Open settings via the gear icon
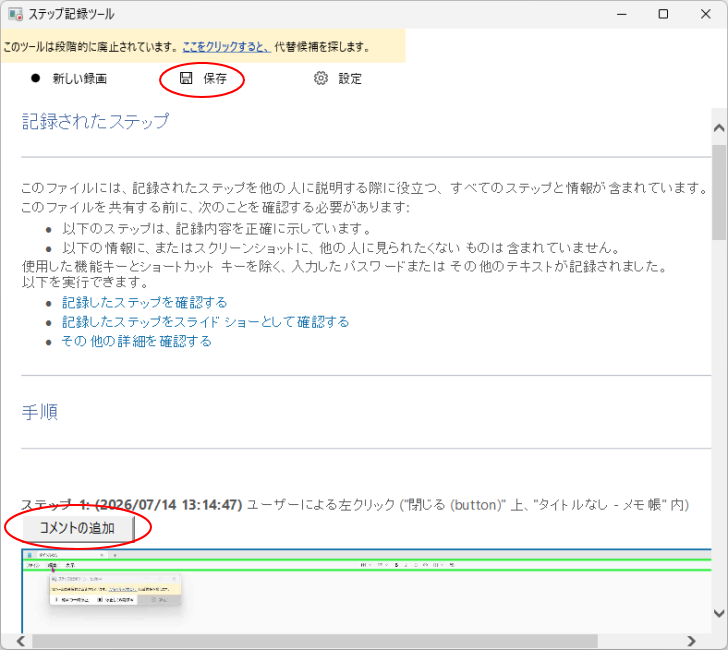 321,78
